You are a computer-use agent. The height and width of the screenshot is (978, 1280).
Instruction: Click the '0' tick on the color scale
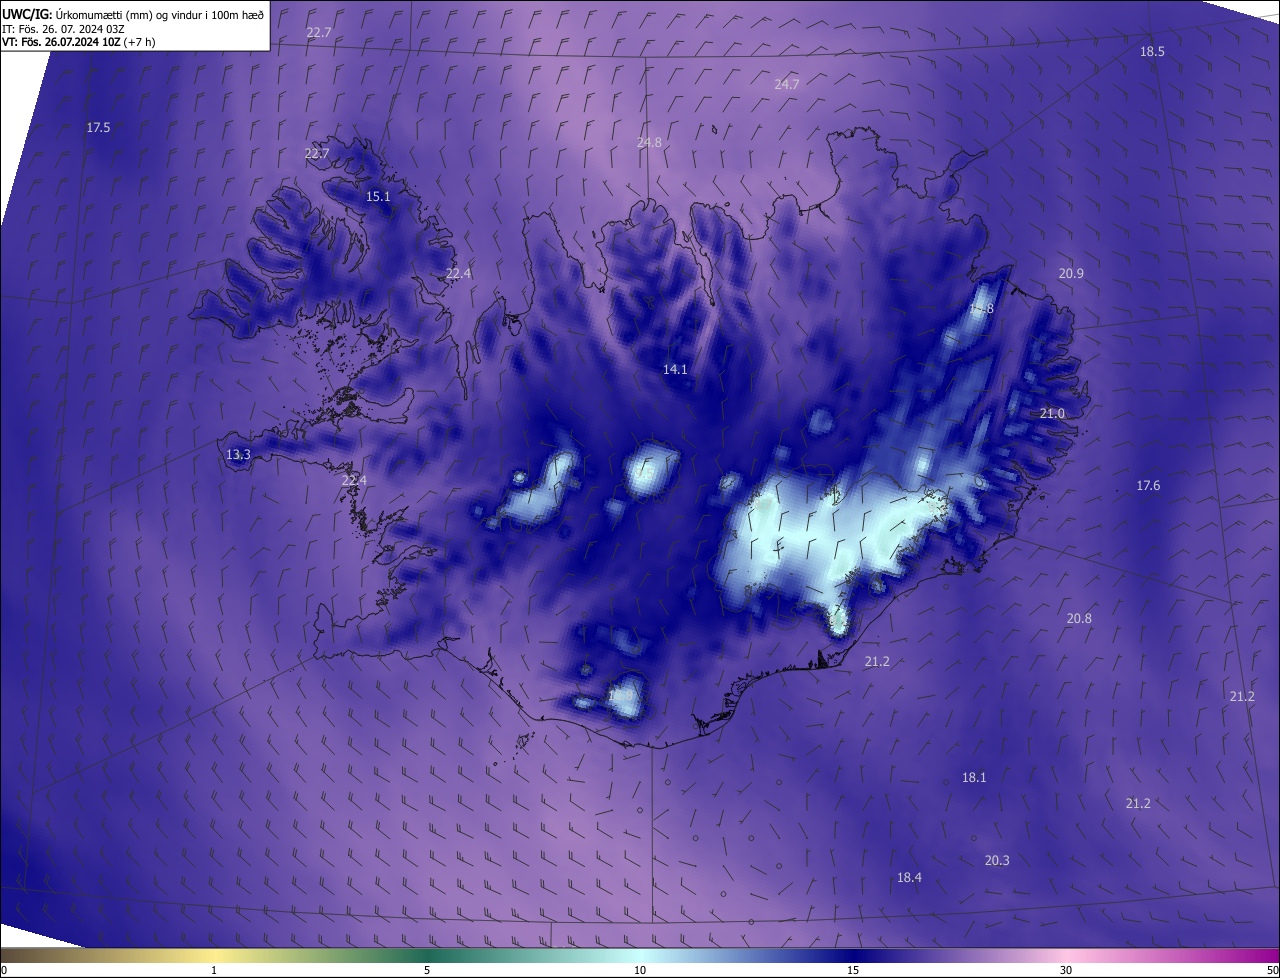tap(4, 970)
